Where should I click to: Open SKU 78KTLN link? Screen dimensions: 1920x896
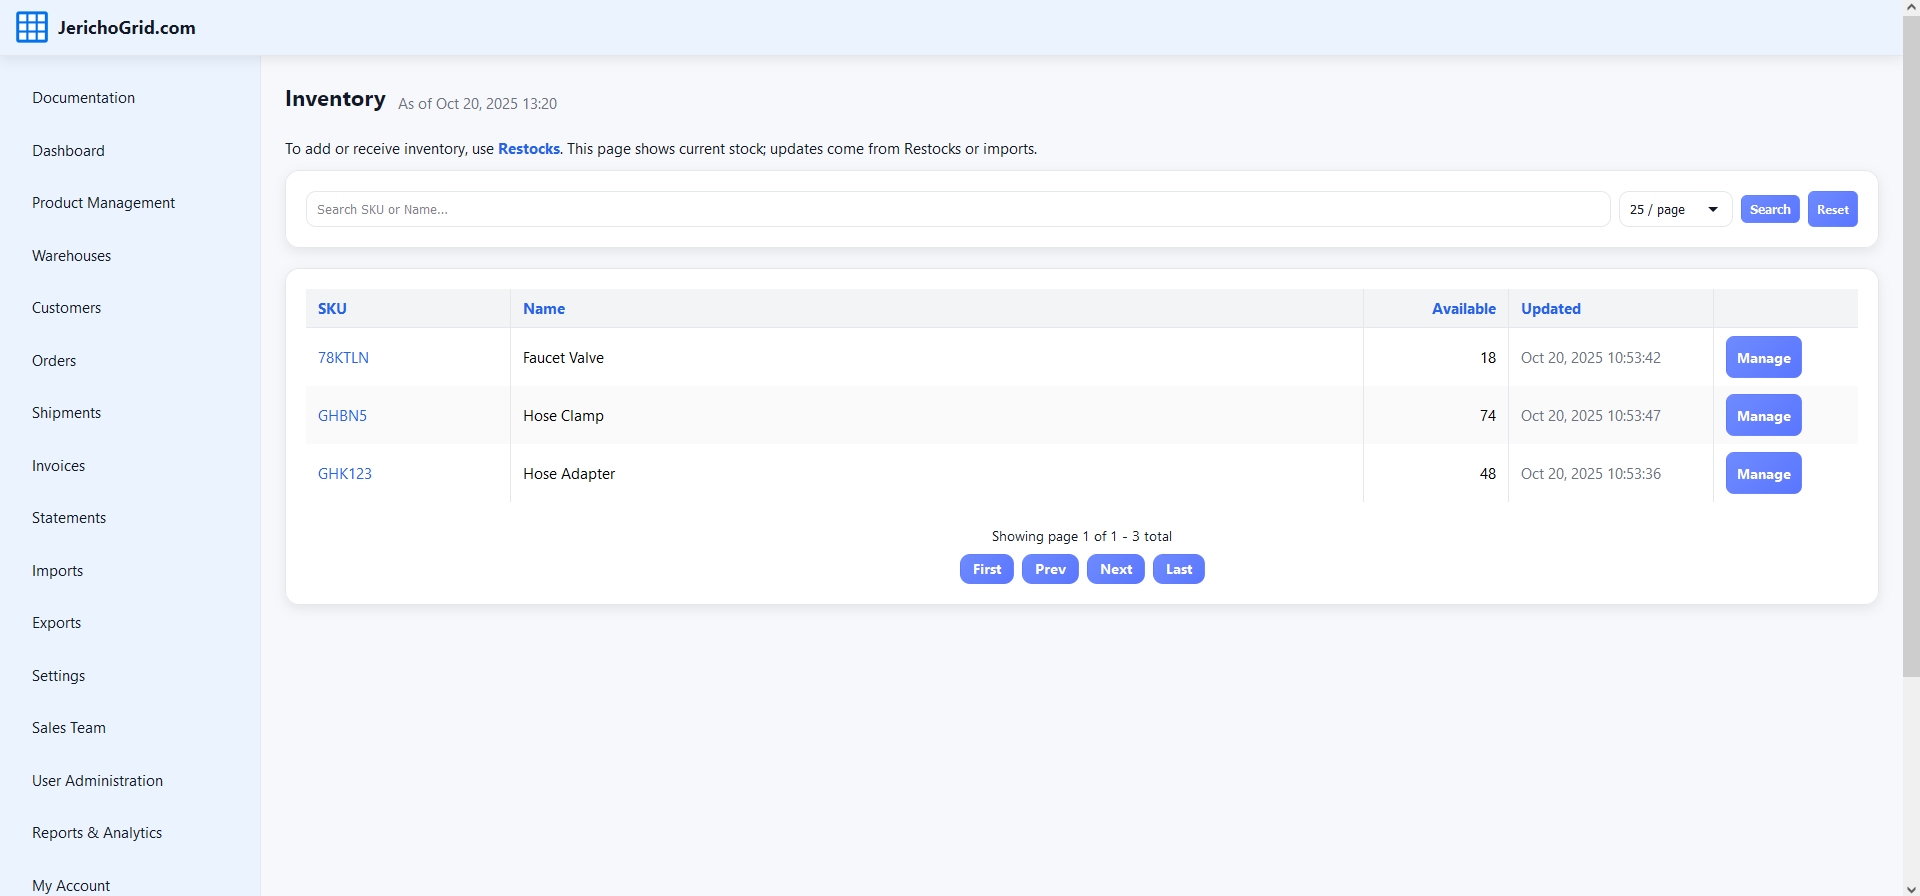point(343,358)
